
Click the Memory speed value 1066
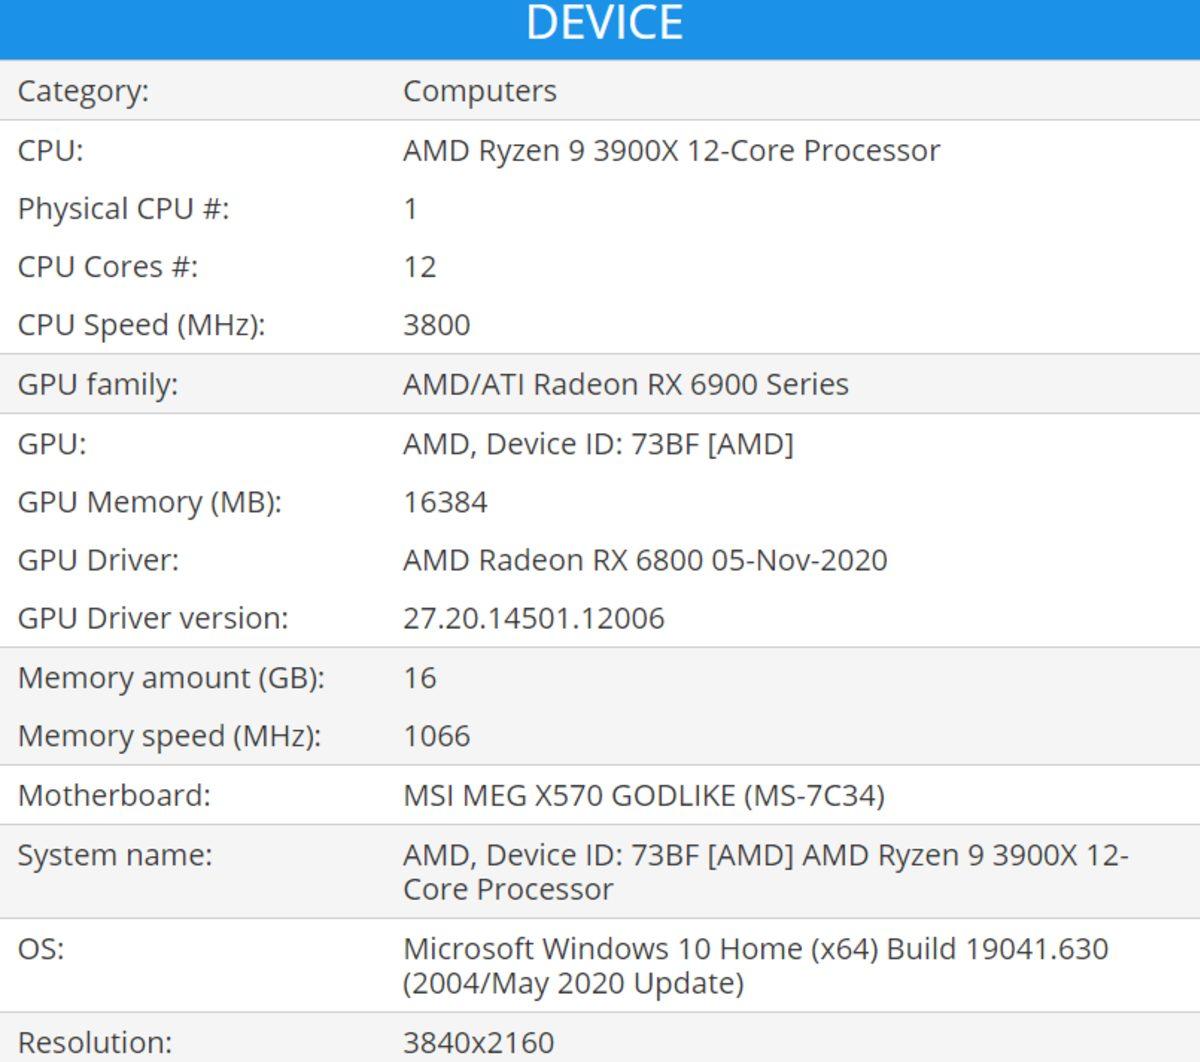point(437,736)
